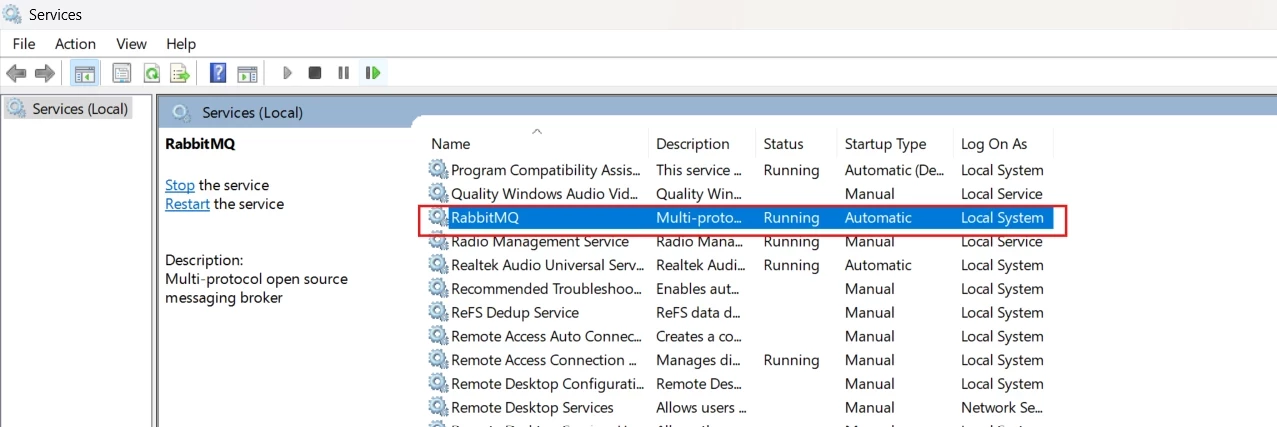1277x427 pixels.
Task: Click gear icon of Recommended Troubleshooting row
Action: click(438, 288)
